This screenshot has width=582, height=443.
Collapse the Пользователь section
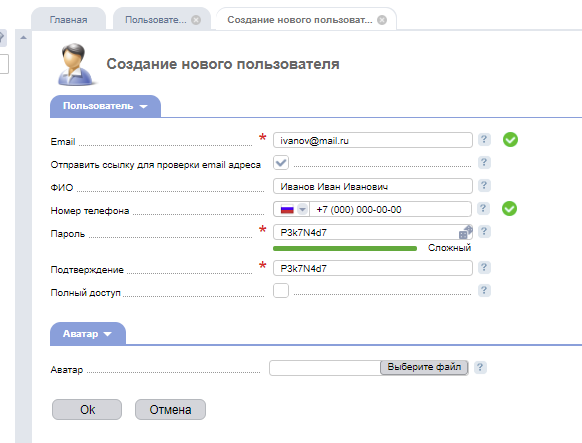coord(105,106)
